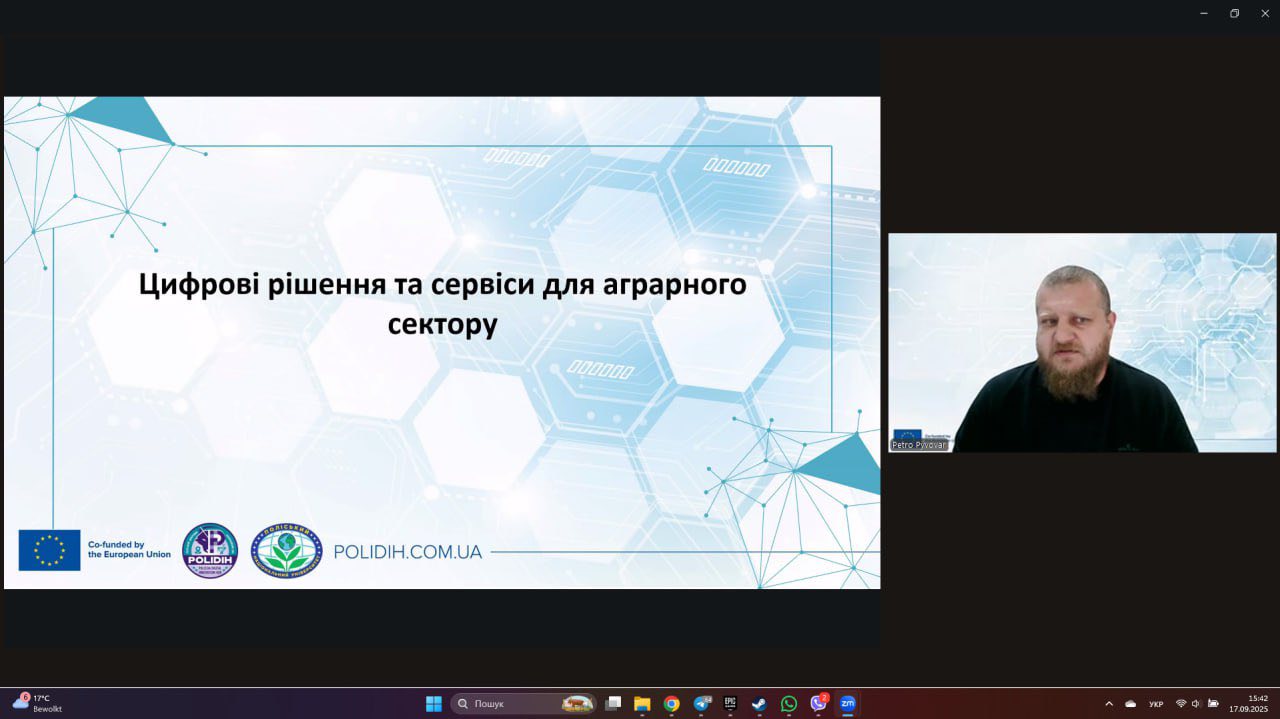Open the weather widget showing 17°C
The width and height of the screenshot is (1280, 719).
point(36,704)
